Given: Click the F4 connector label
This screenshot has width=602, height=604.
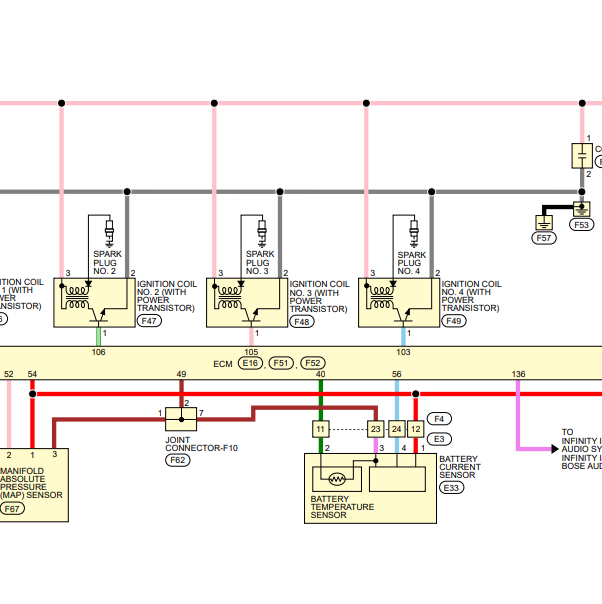Looking at the screenshot, I should [439, 419].
